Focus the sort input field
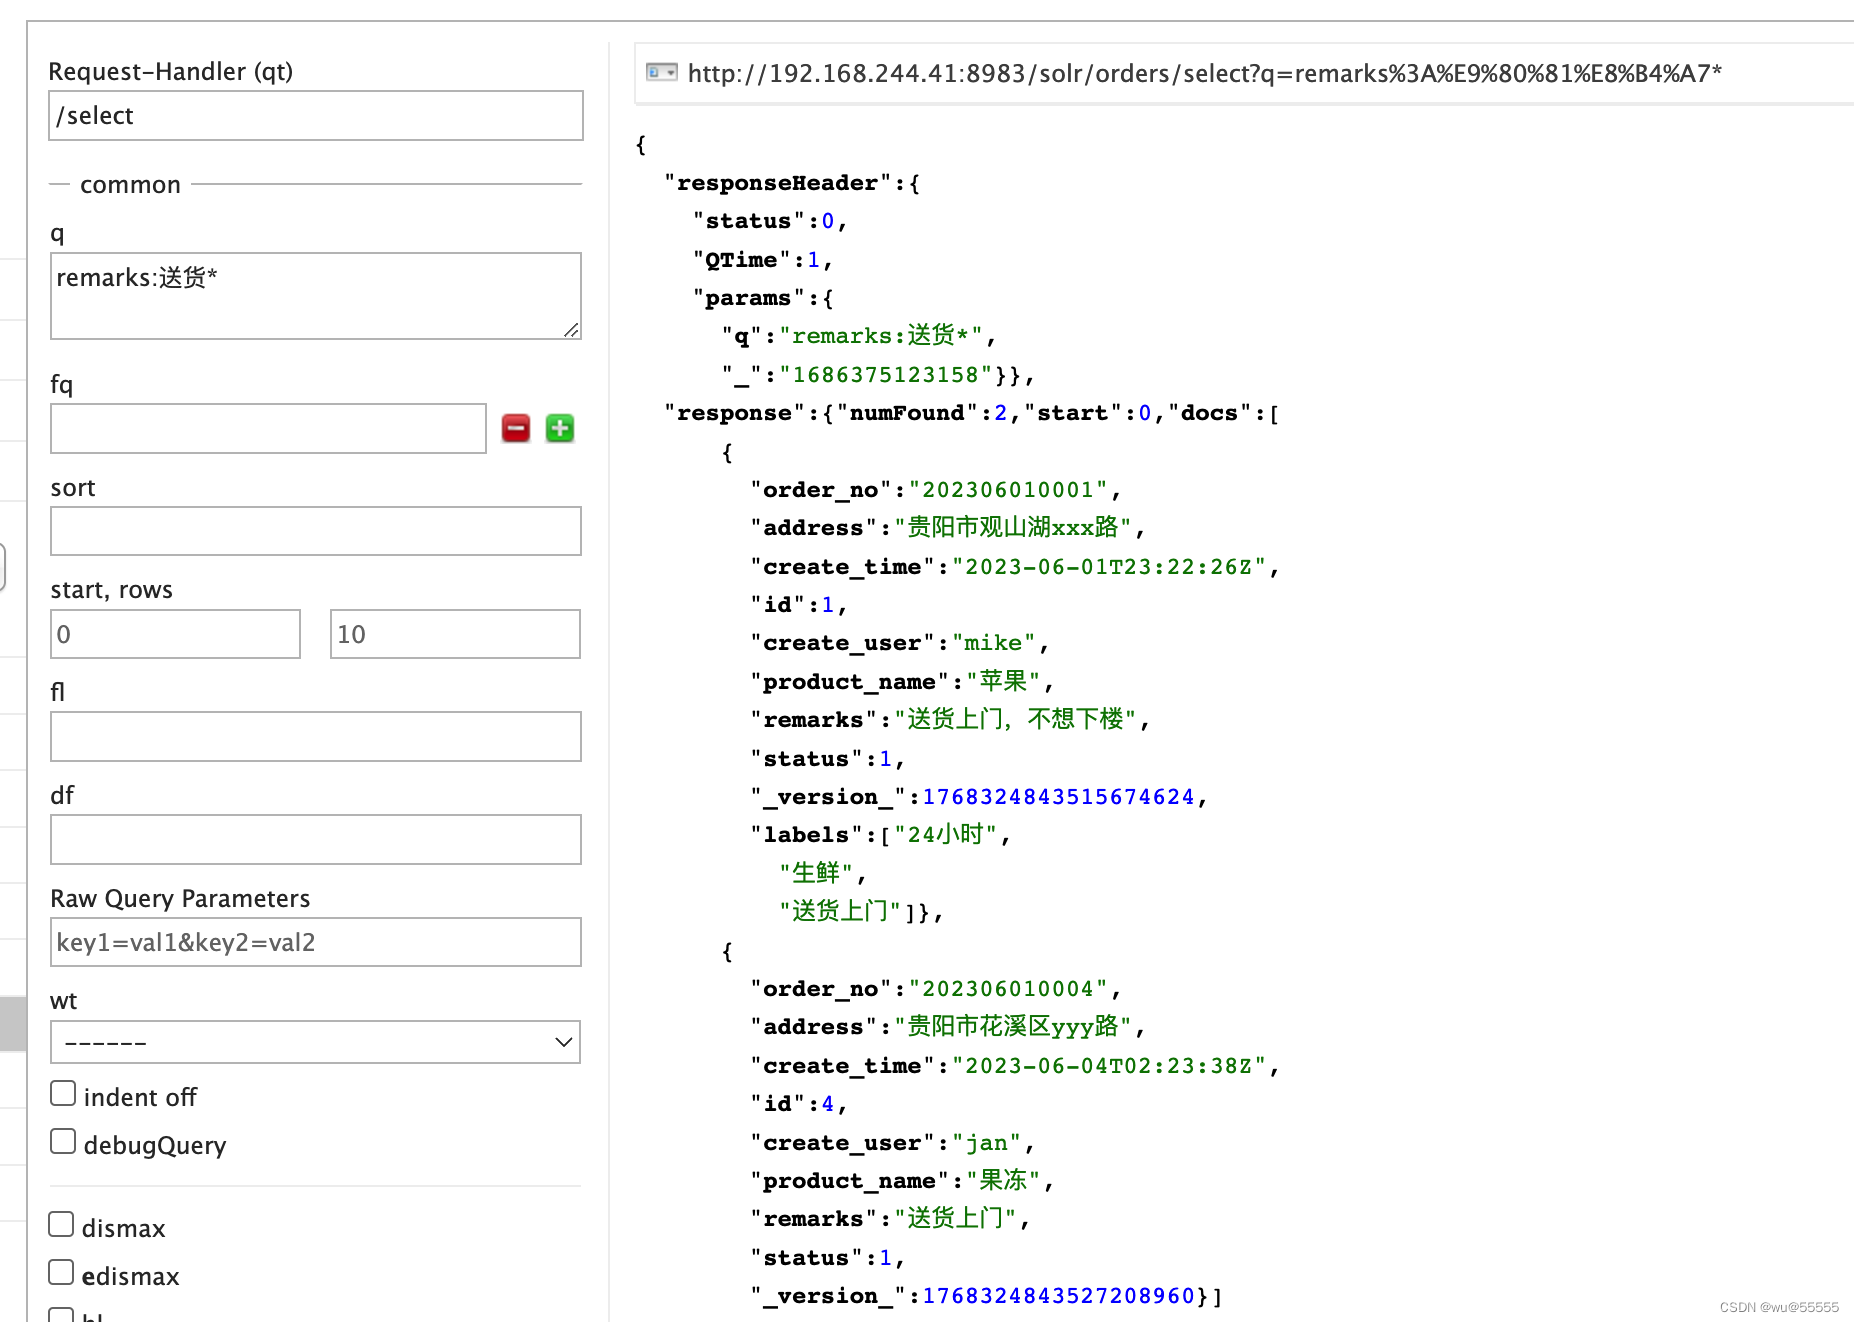1854x1322 pixels. (316, 531)
